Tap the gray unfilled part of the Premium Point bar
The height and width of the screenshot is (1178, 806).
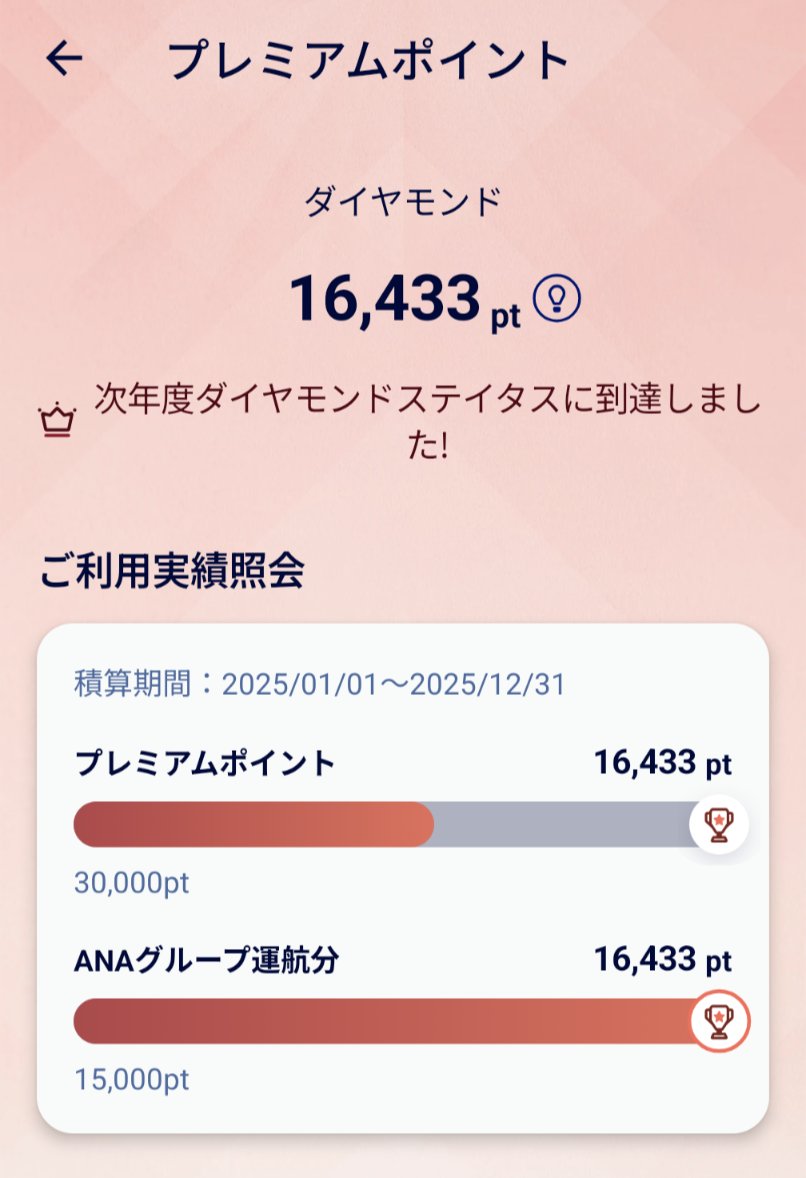pyautogui.click(x=562, y=824)
